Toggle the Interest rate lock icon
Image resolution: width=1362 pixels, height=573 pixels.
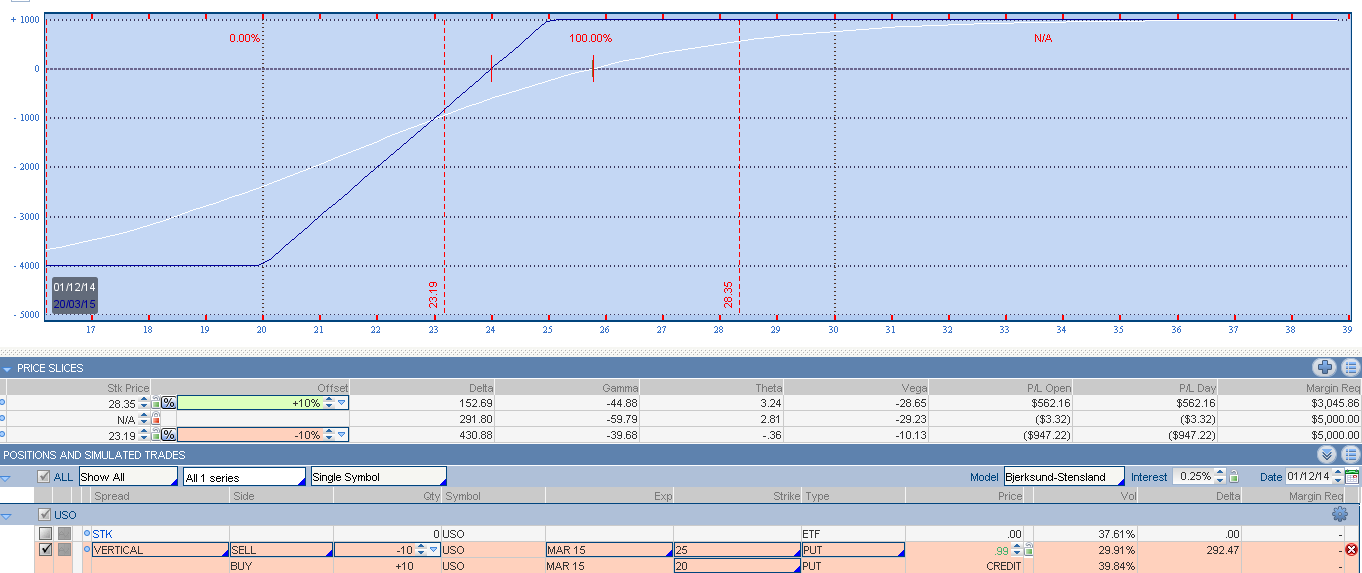pos(1234,477)
